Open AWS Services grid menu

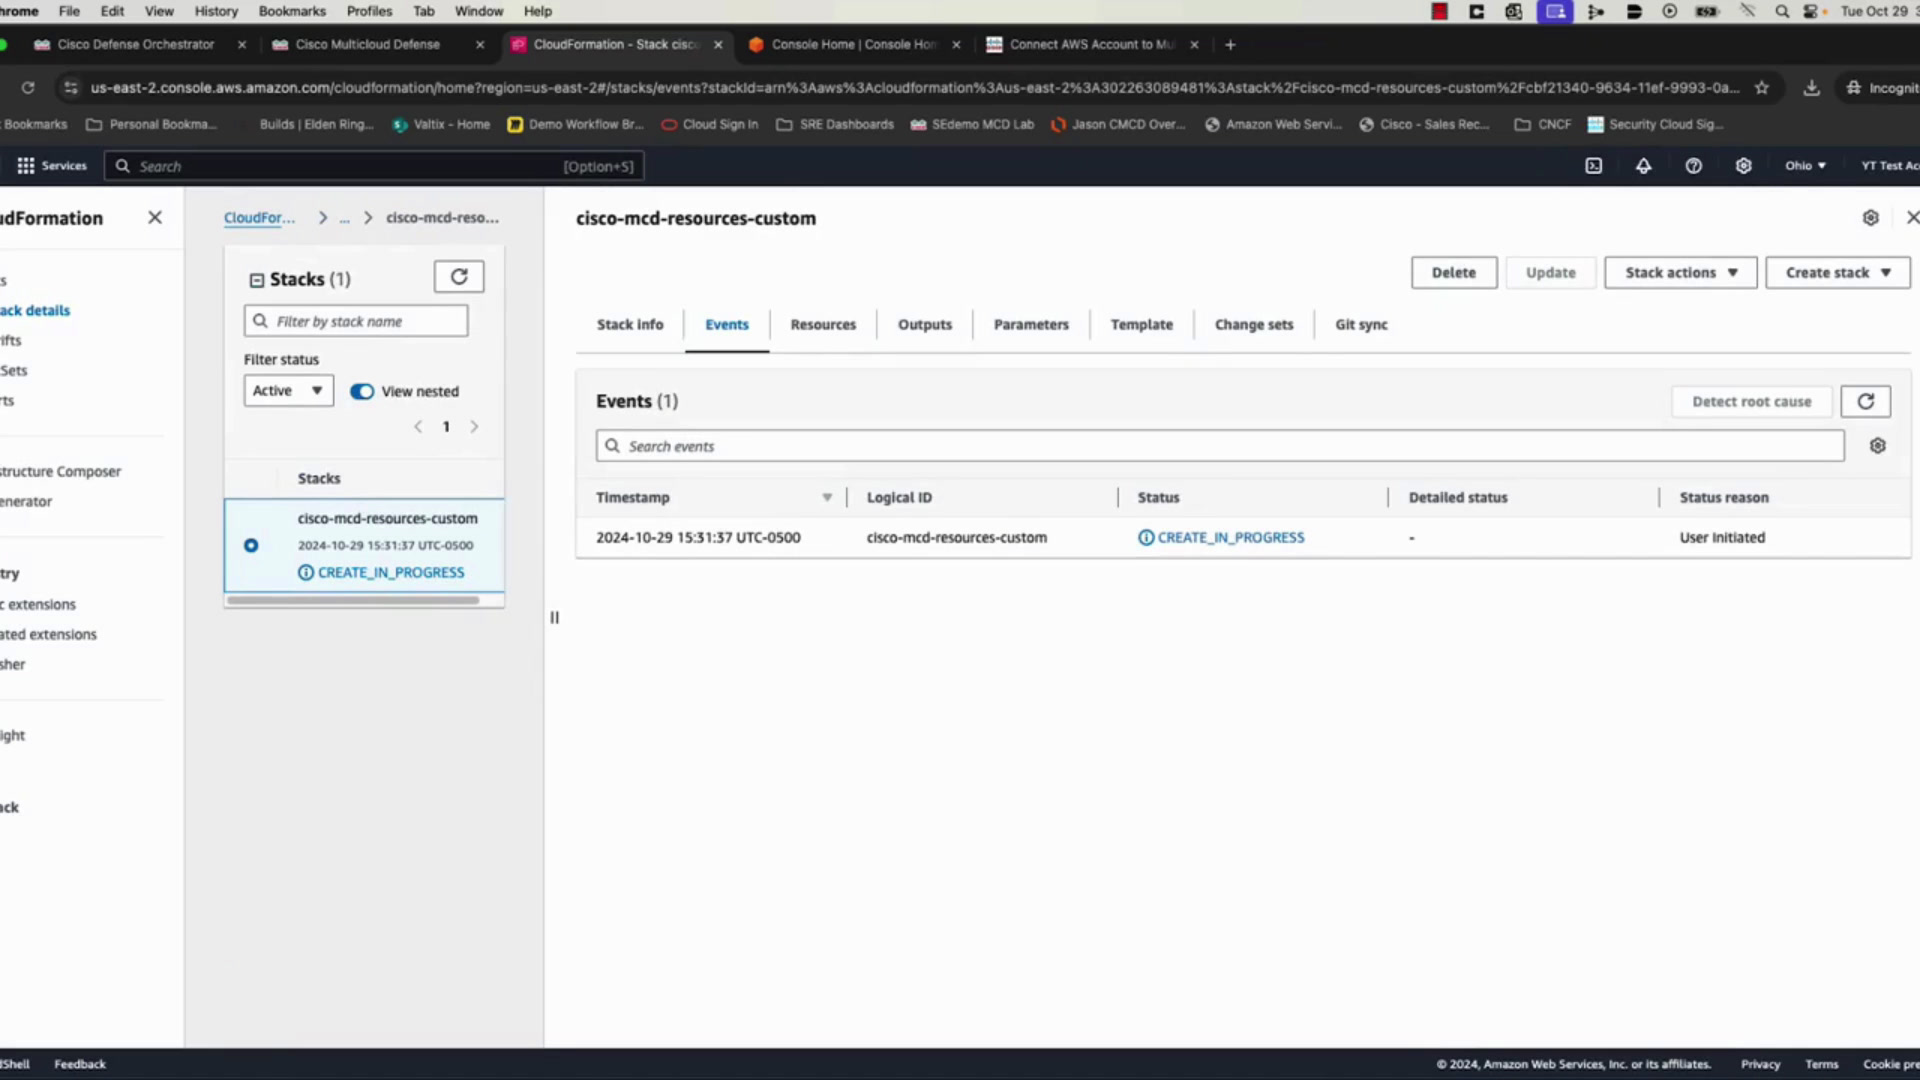26,166
